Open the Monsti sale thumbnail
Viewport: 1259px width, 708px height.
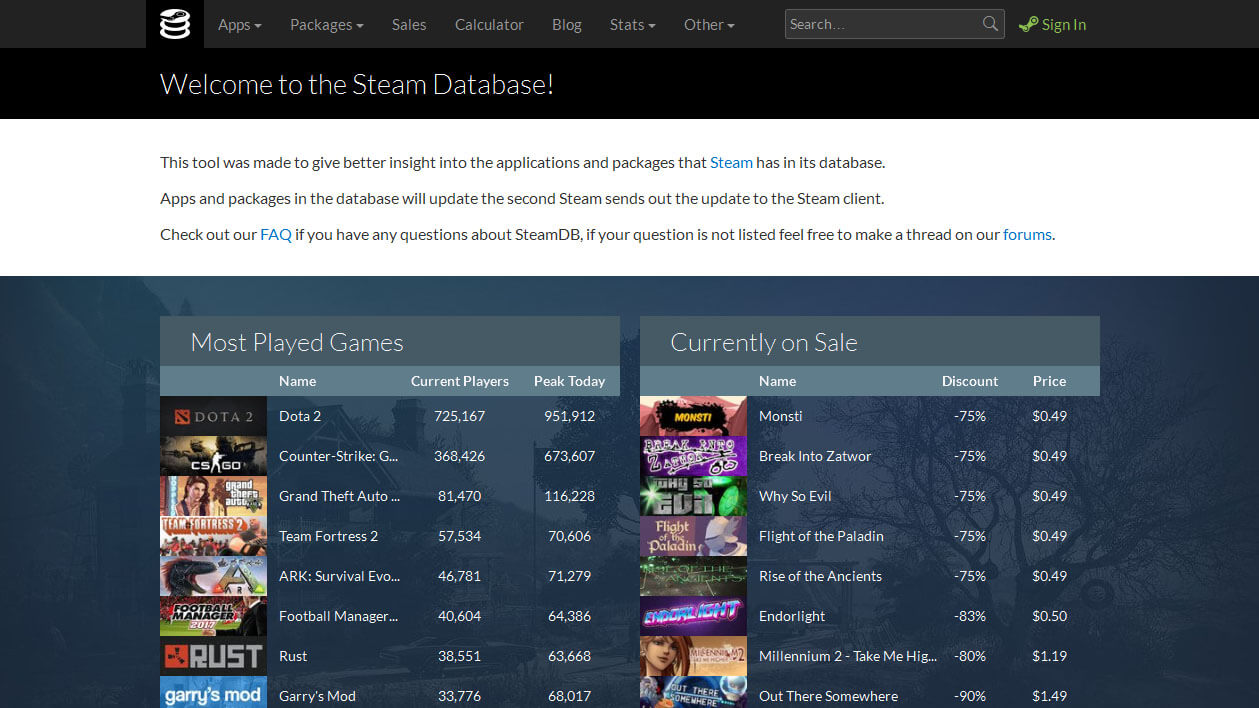coord(693,416)
